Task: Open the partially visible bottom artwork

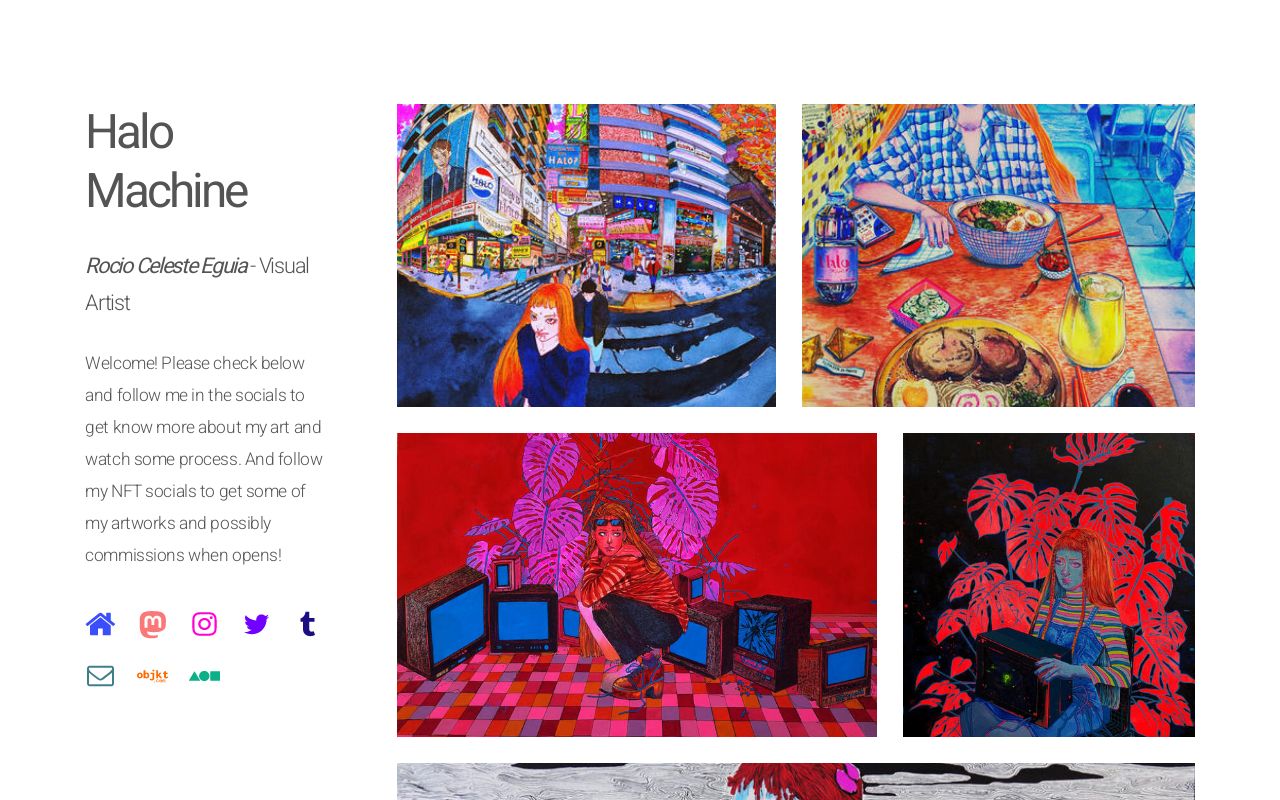Action: click(796, 781)
